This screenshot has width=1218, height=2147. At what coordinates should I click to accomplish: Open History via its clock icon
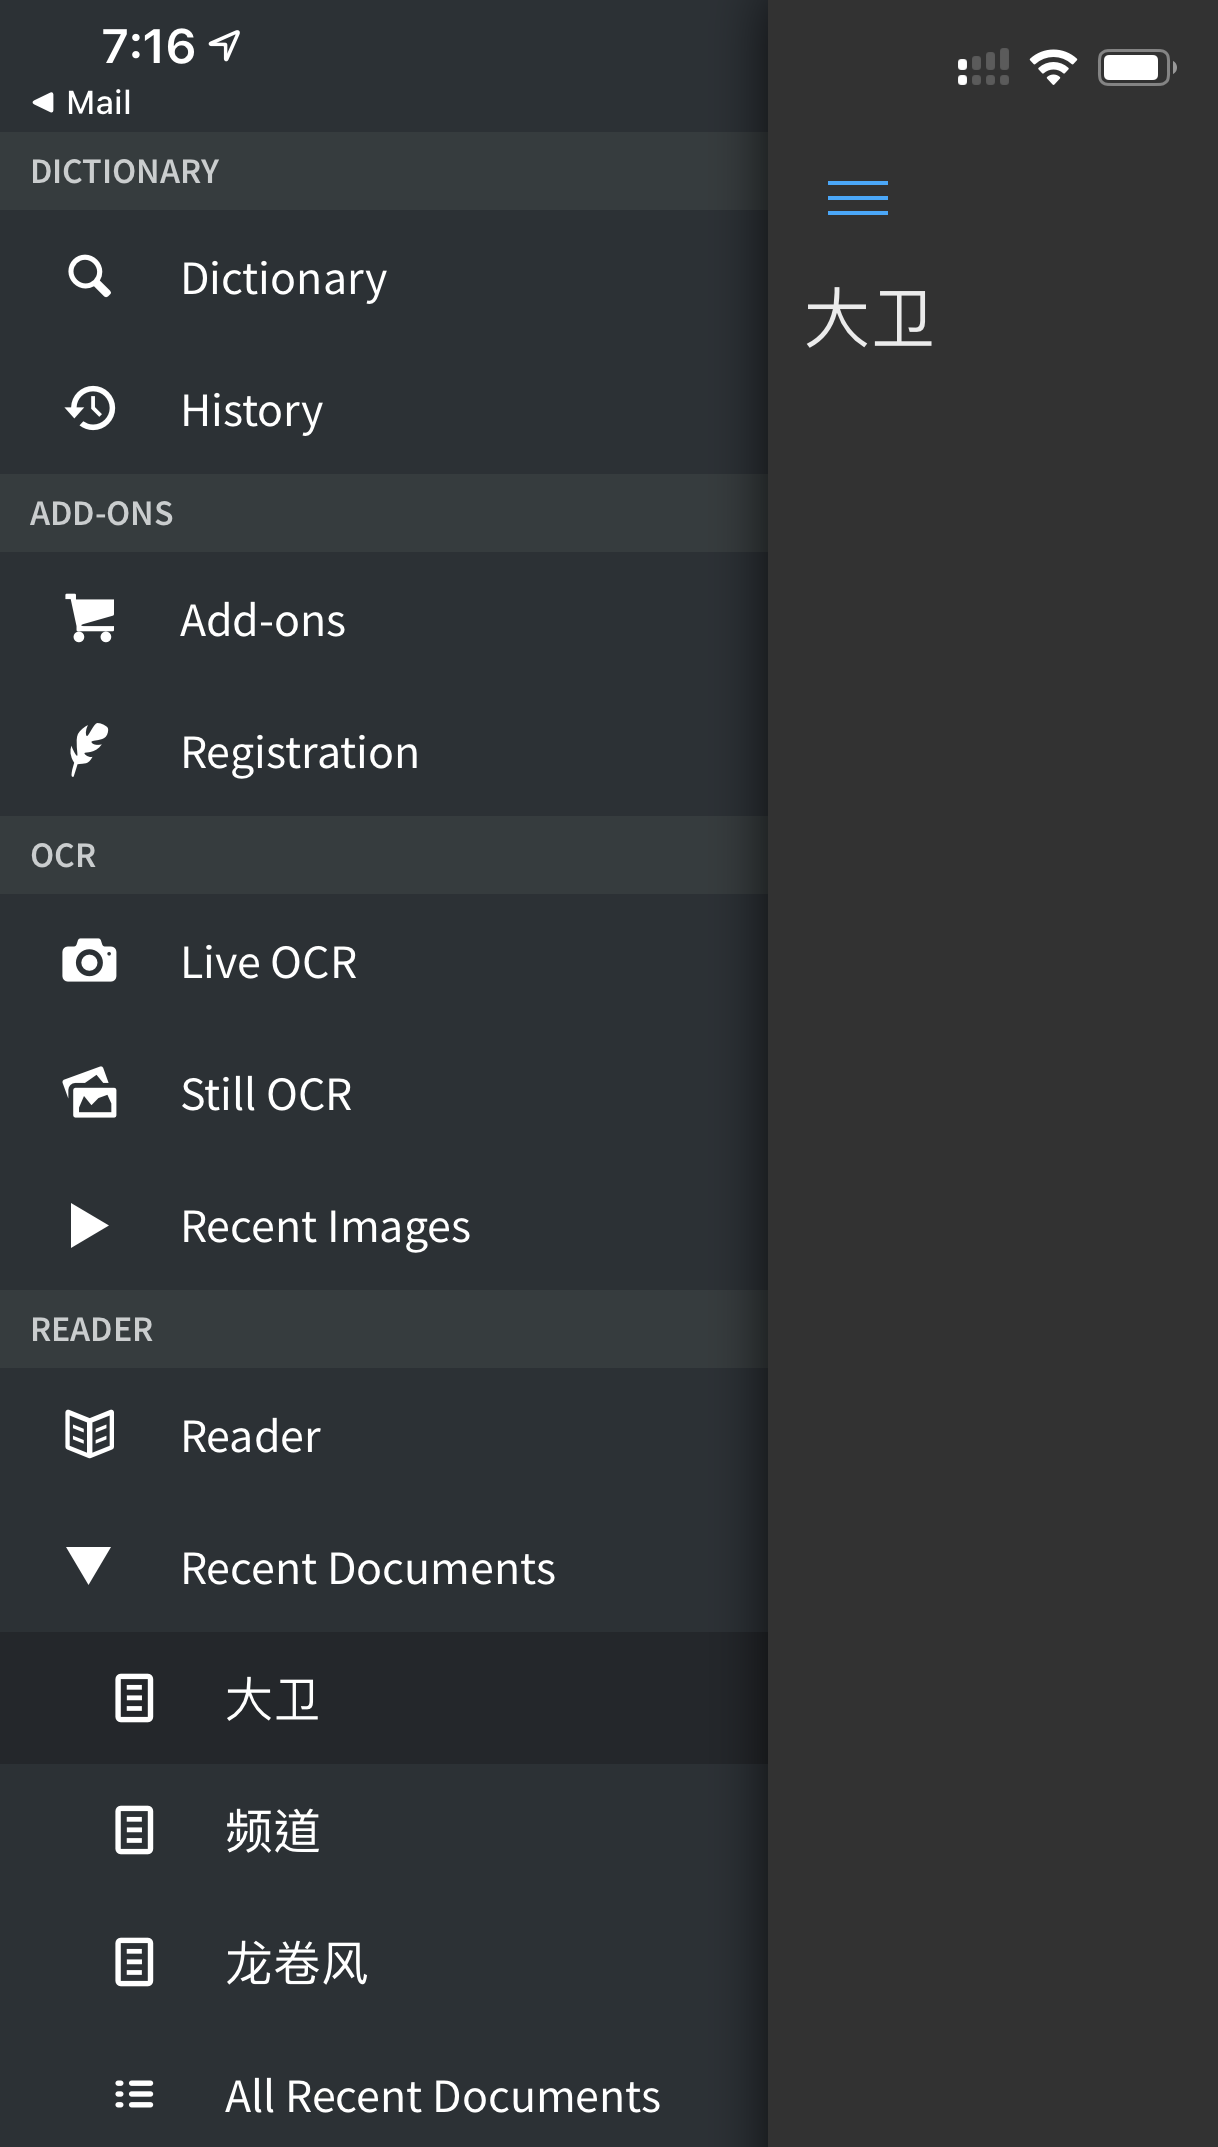point(90,409)
